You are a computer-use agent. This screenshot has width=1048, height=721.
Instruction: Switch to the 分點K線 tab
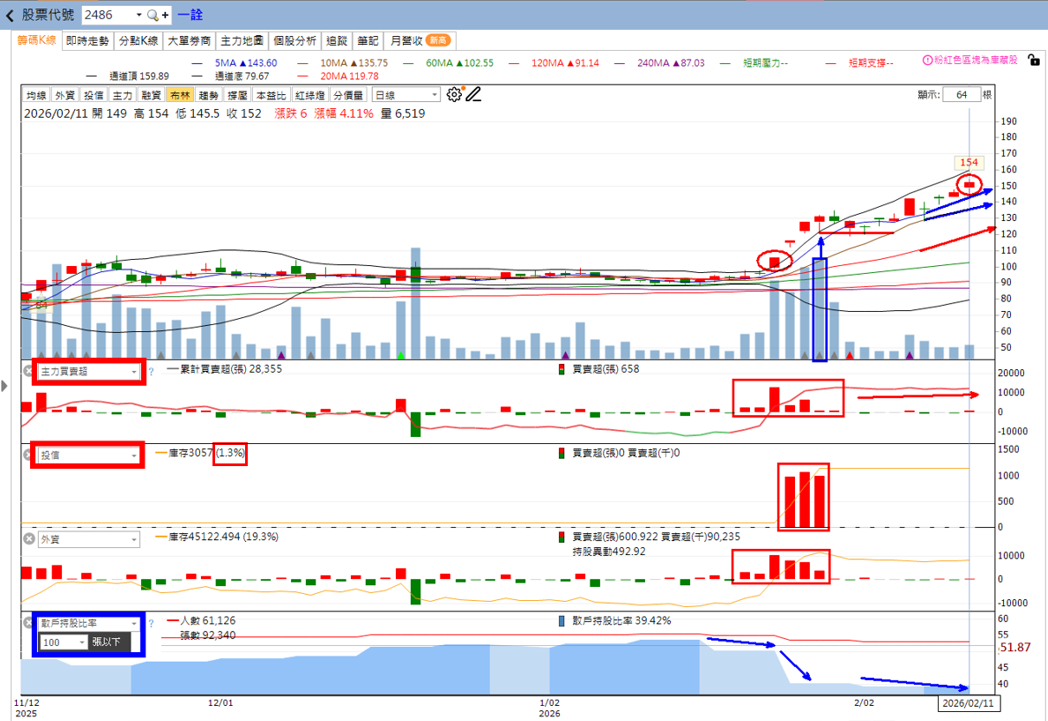pyautogui.click(x=138, y=41)
